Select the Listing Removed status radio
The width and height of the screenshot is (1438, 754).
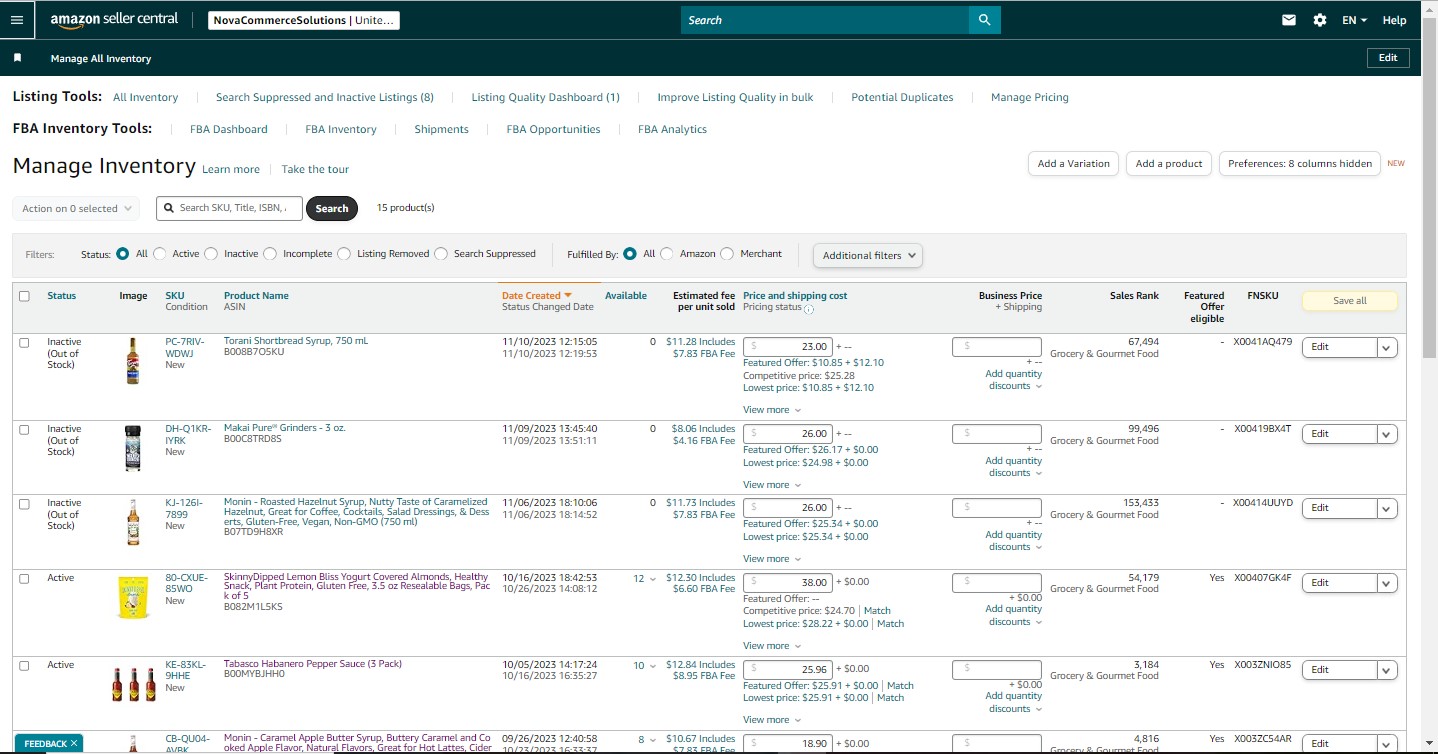point(344,254)
